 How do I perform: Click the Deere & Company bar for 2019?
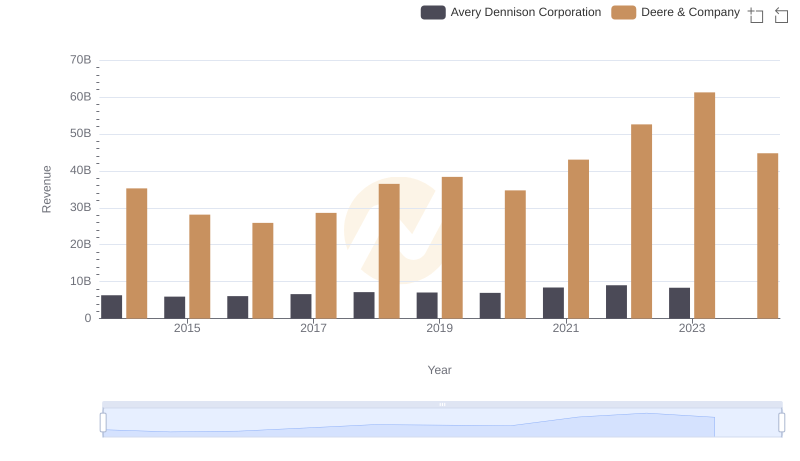pyautogui.click(x=452, y=247)
